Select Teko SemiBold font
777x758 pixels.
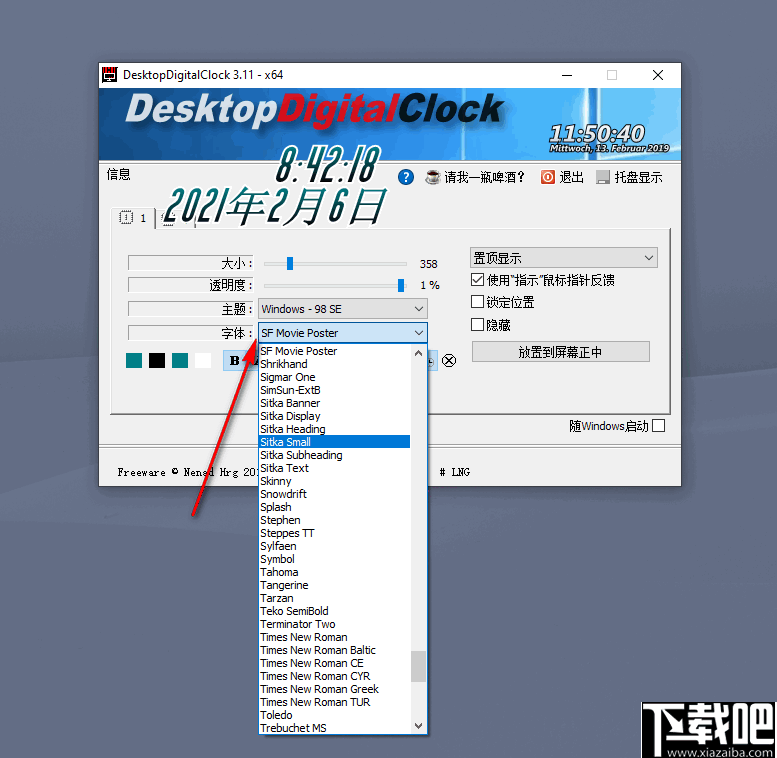(334, 611)
